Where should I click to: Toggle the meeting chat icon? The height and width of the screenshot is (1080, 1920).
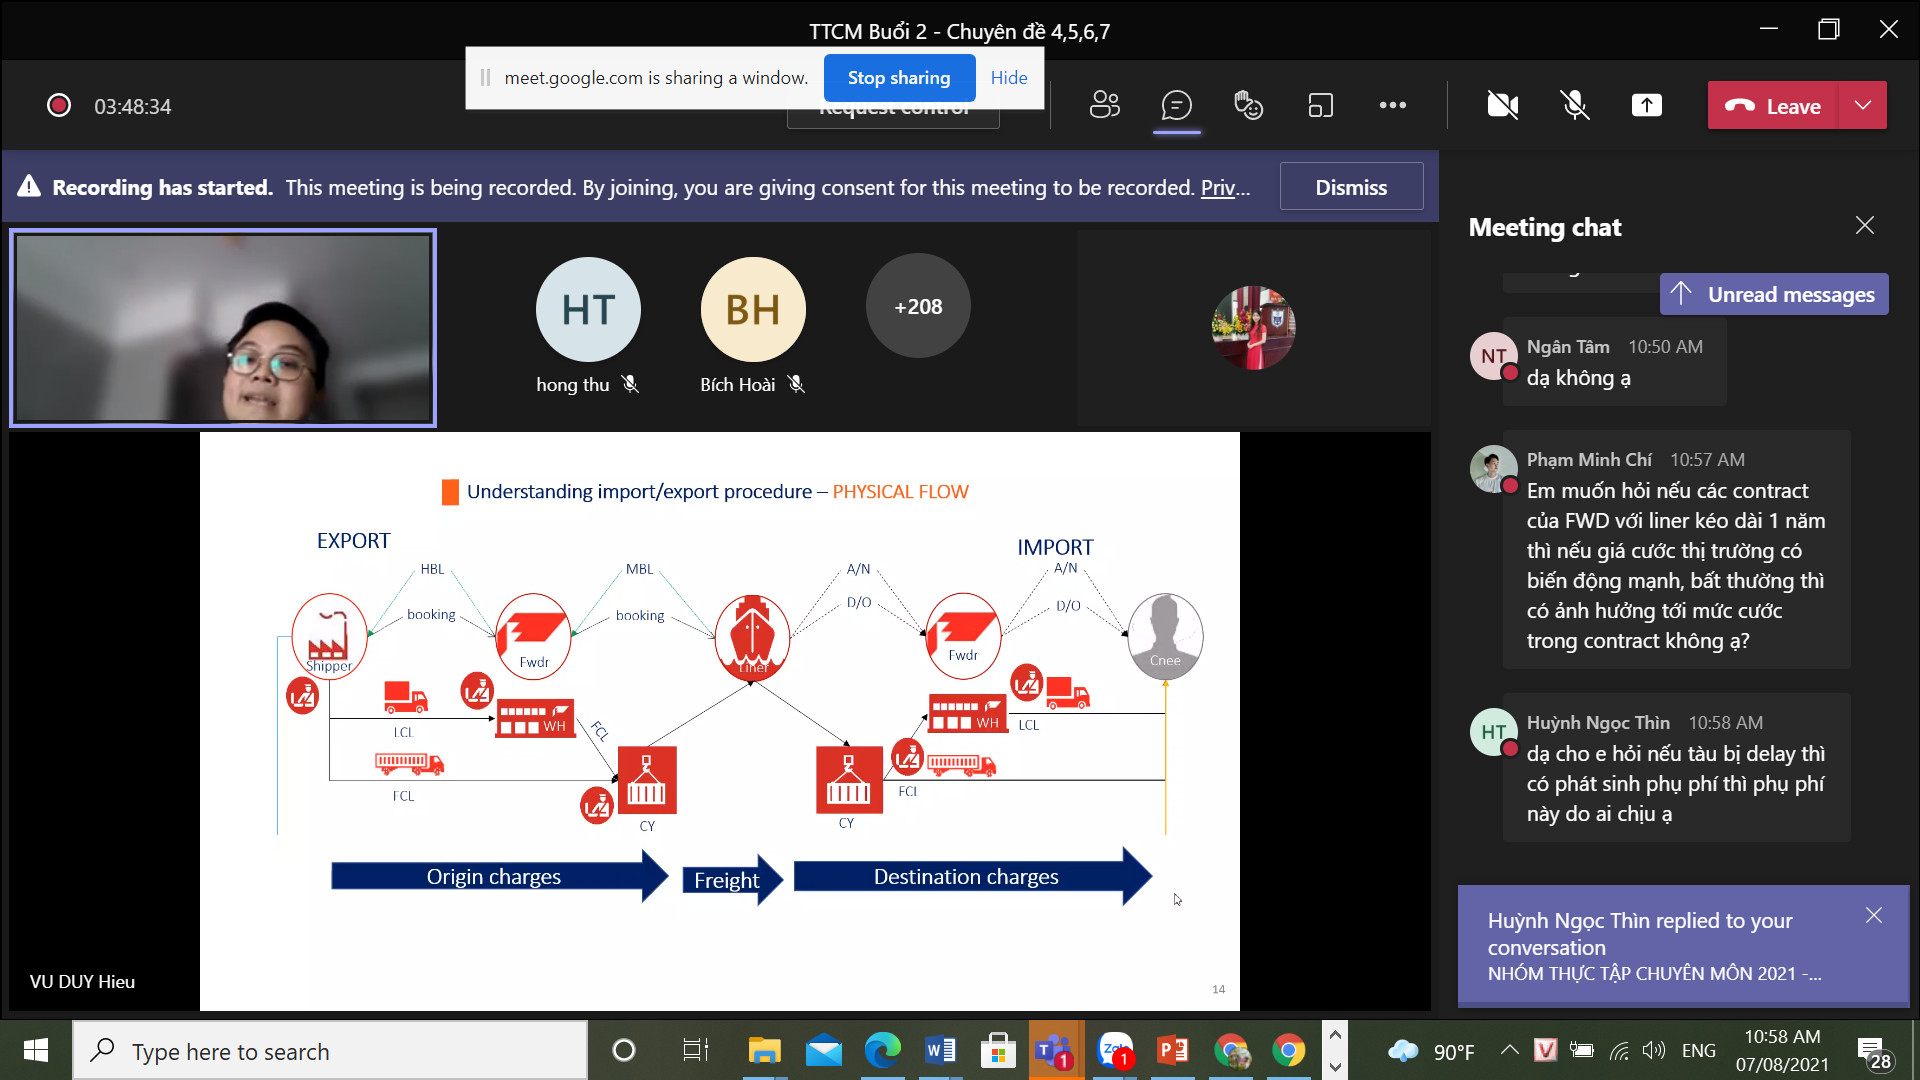tap(1176, 105)
